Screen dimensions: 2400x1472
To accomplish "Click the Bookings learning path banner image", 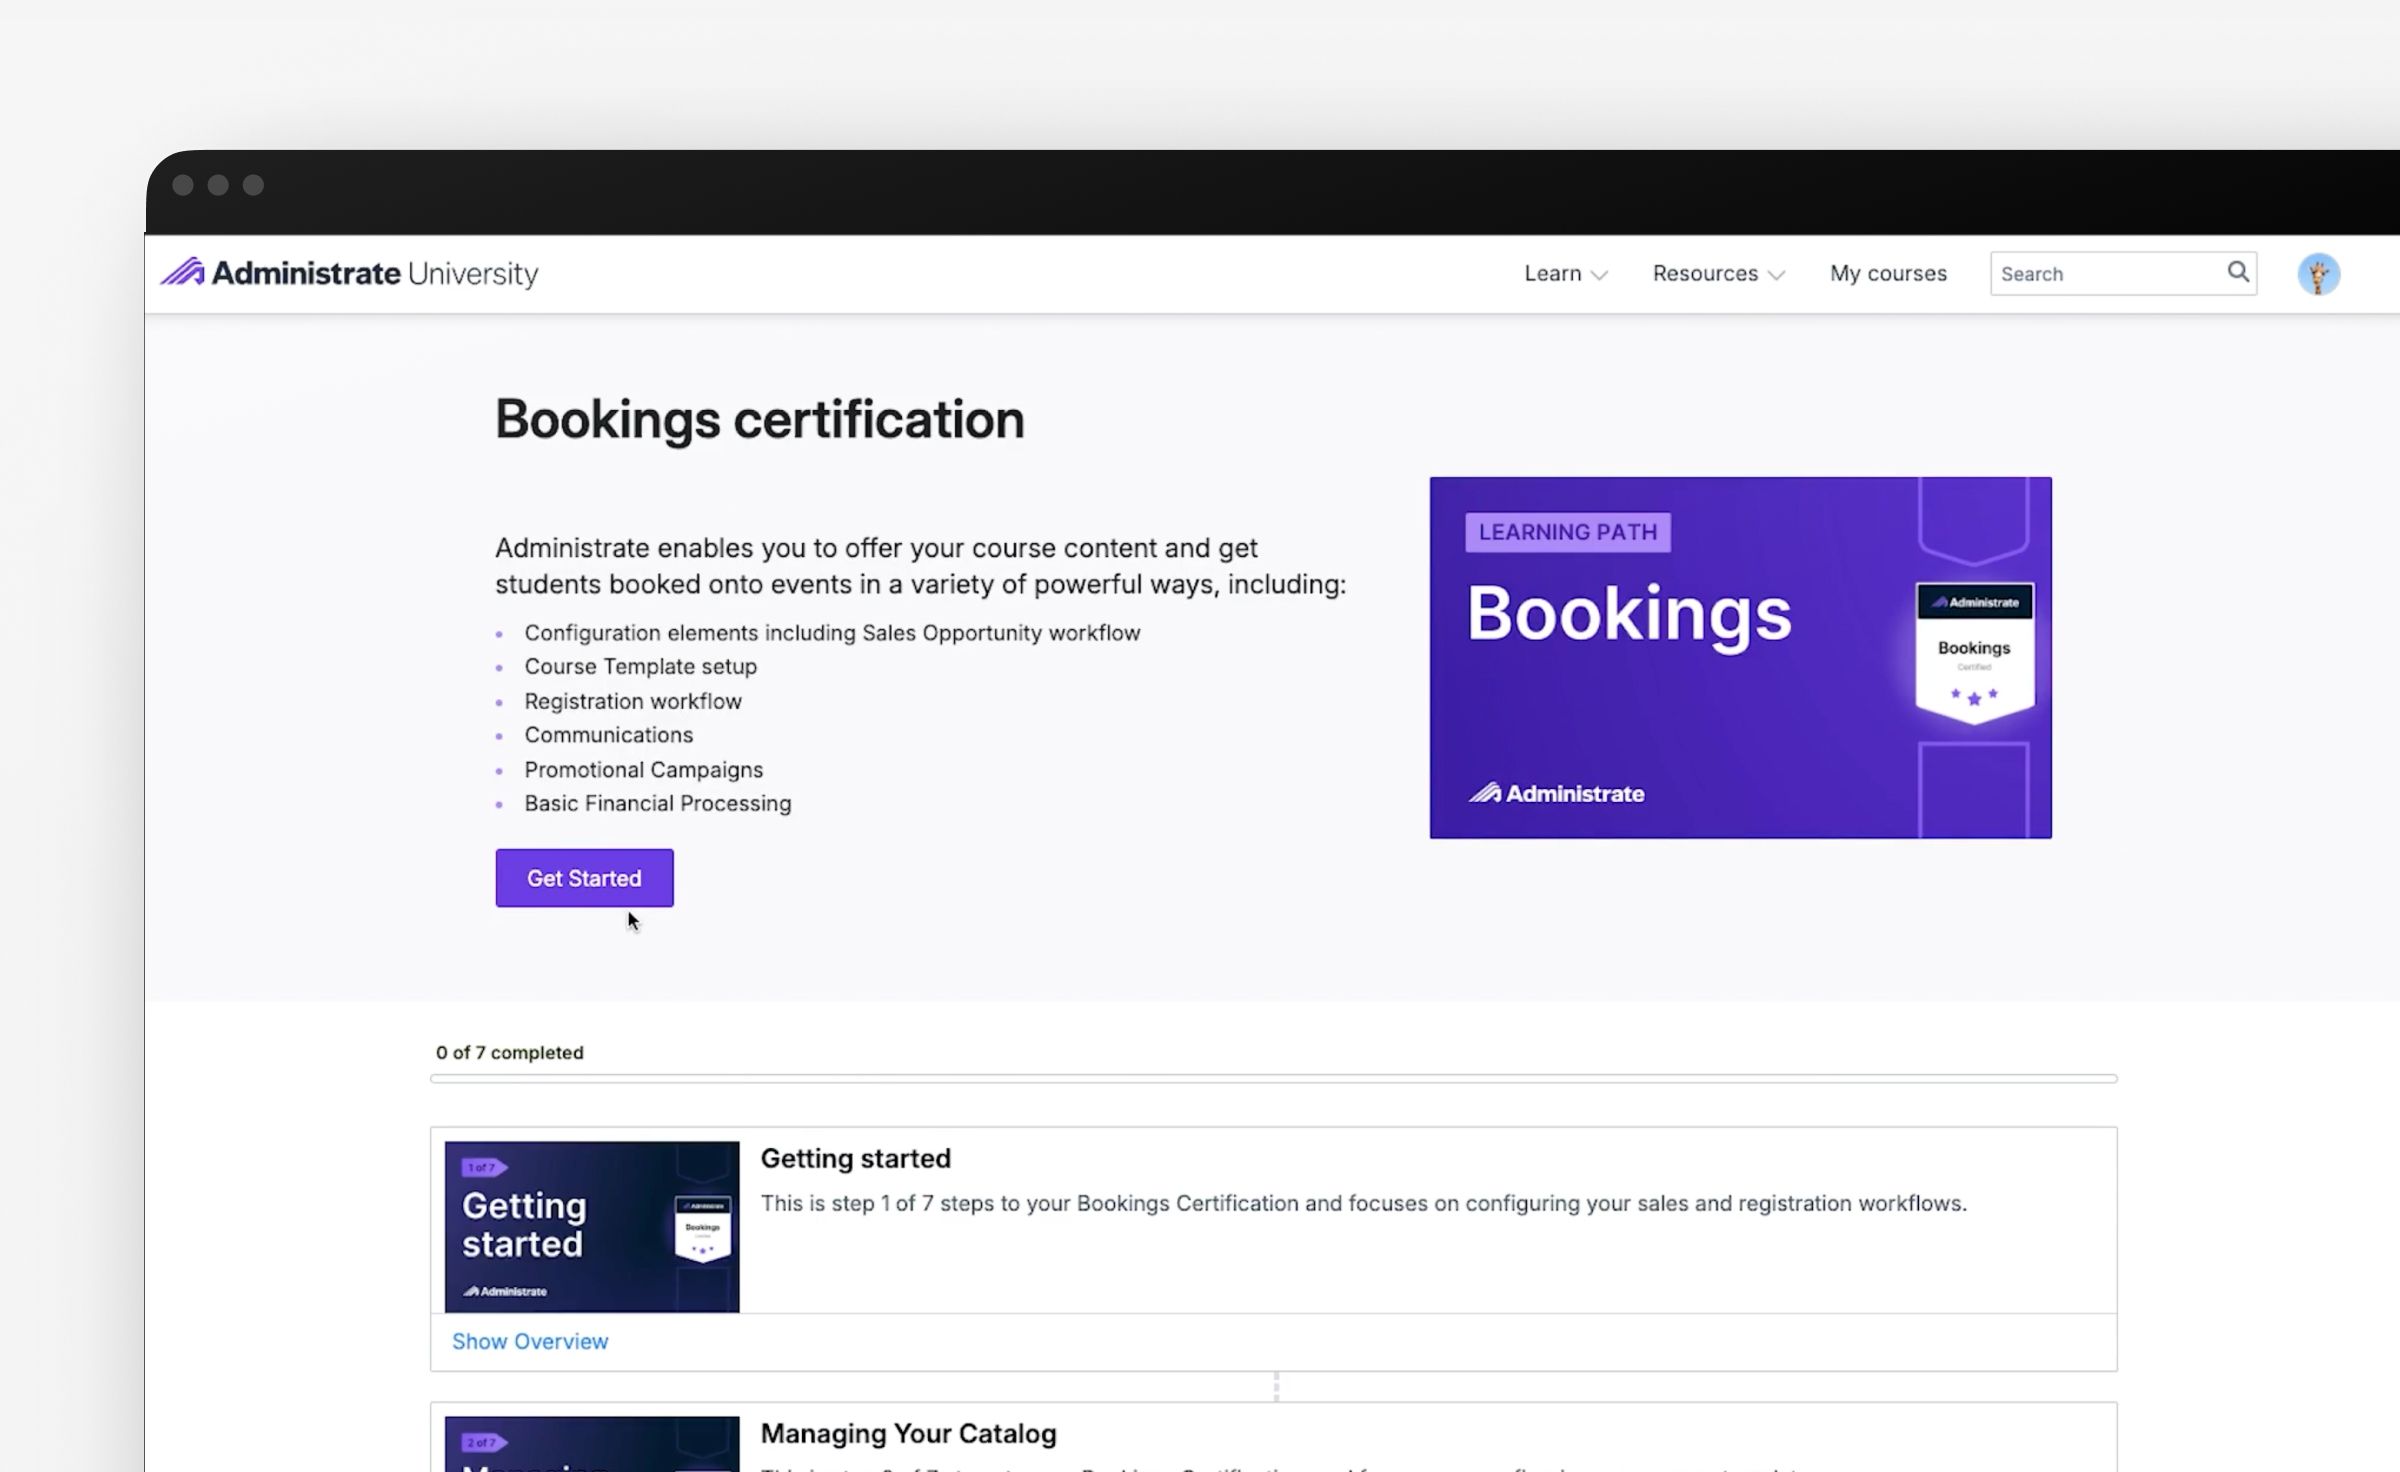I will coord(1740,657).
